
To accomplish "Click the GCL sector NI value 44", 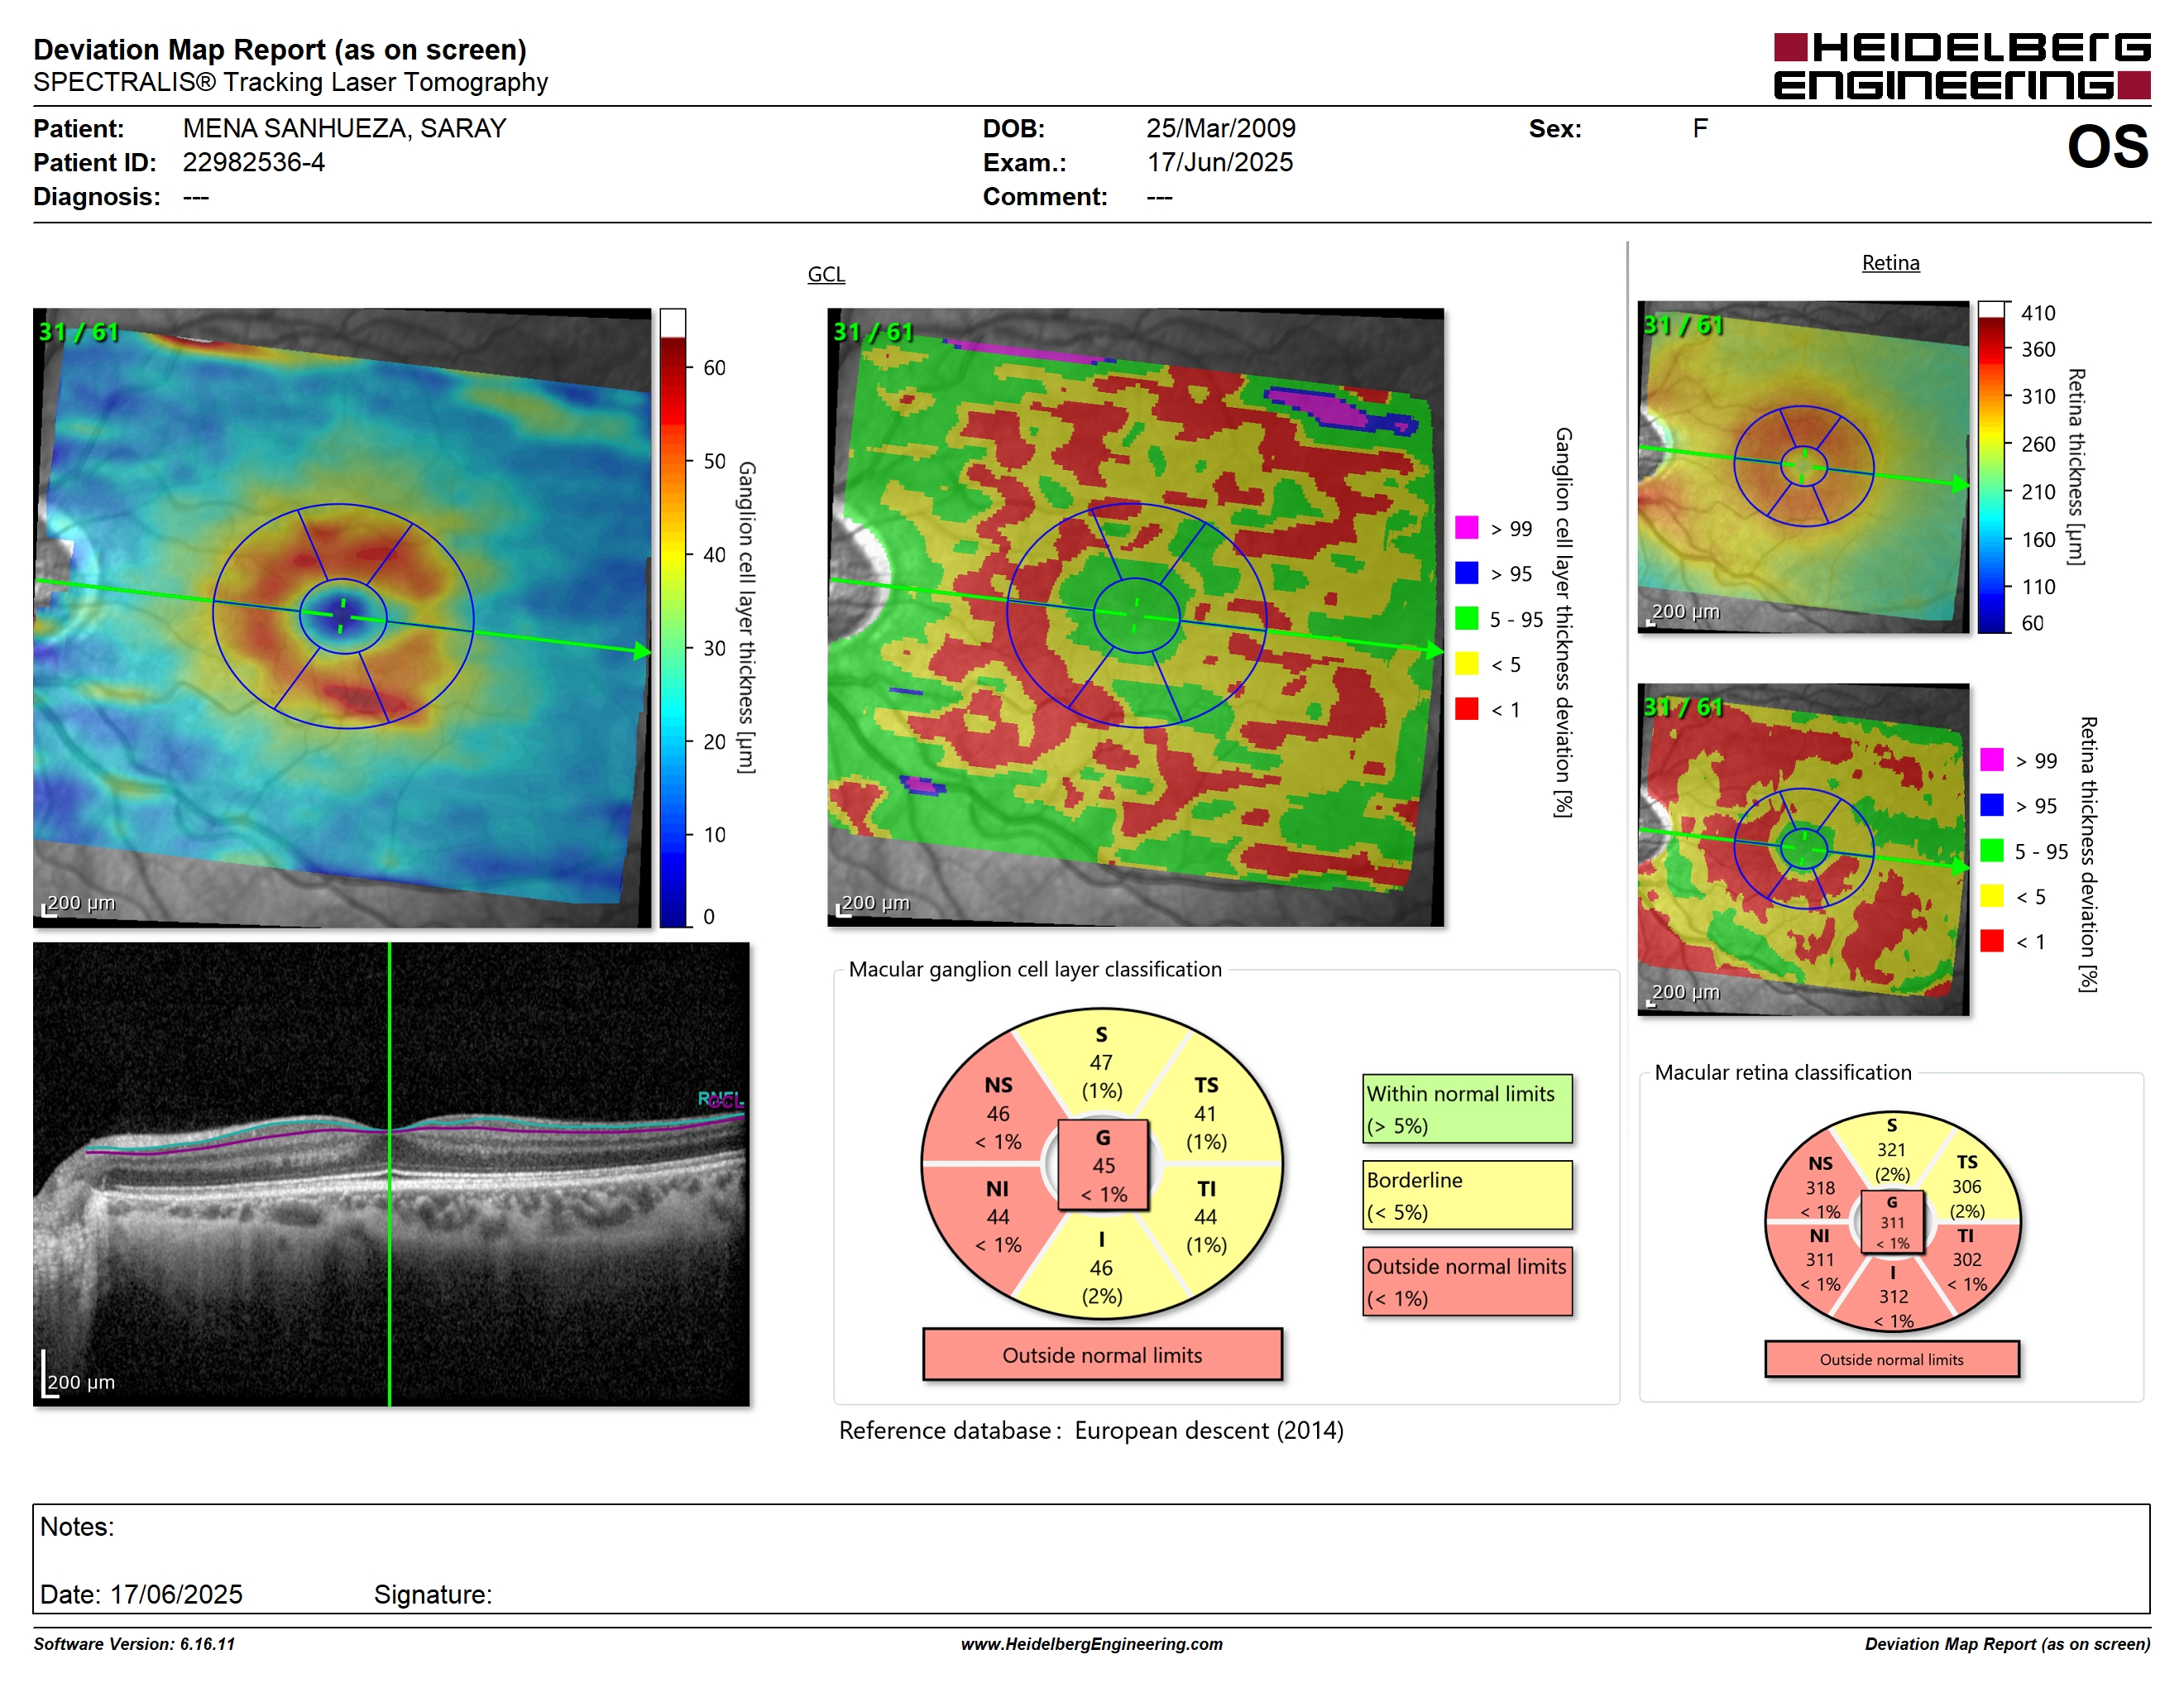I will (998, 1217).
